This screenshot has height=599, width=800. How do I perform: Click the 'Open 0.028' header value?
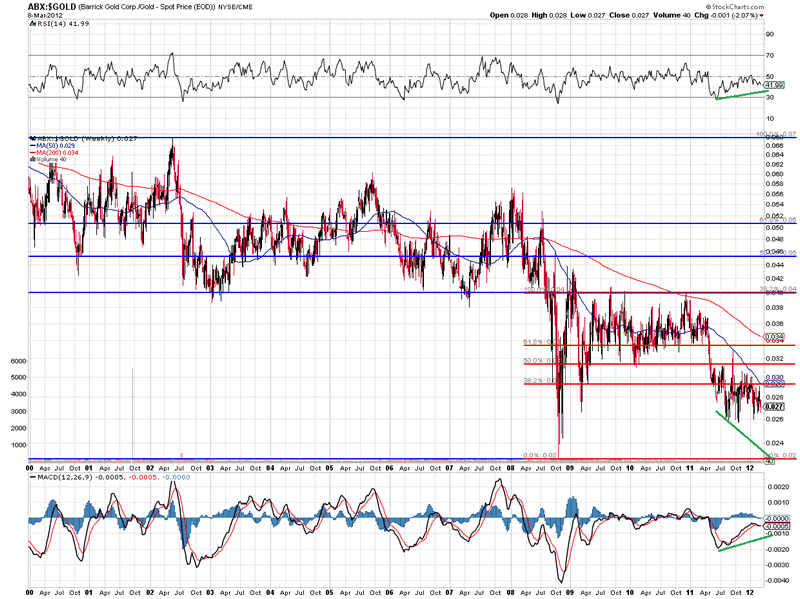(x=509, y=15)
